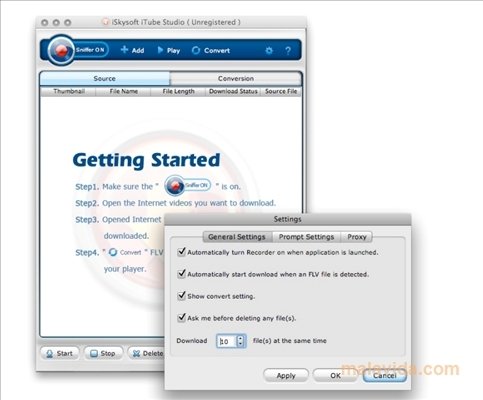Open the Proxy tab

tap(357, 237)
